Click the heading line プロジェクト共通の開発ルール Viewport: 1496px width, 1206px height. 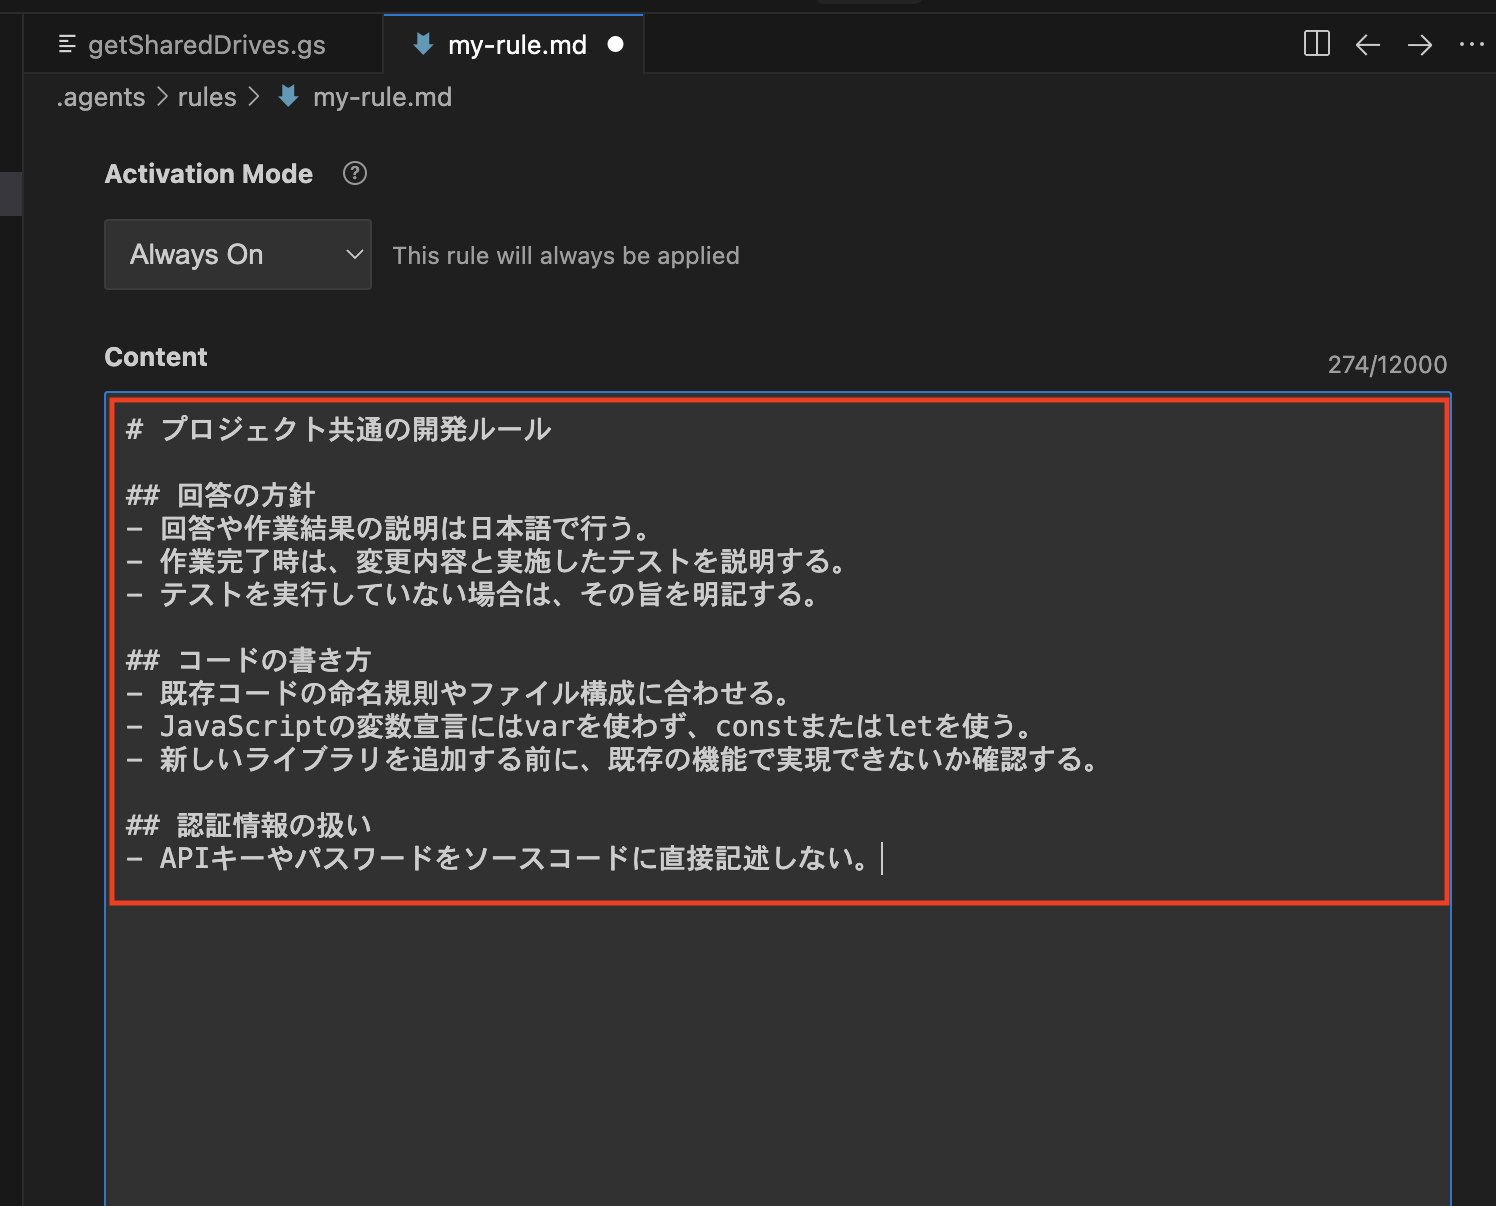tap(339, 430)
